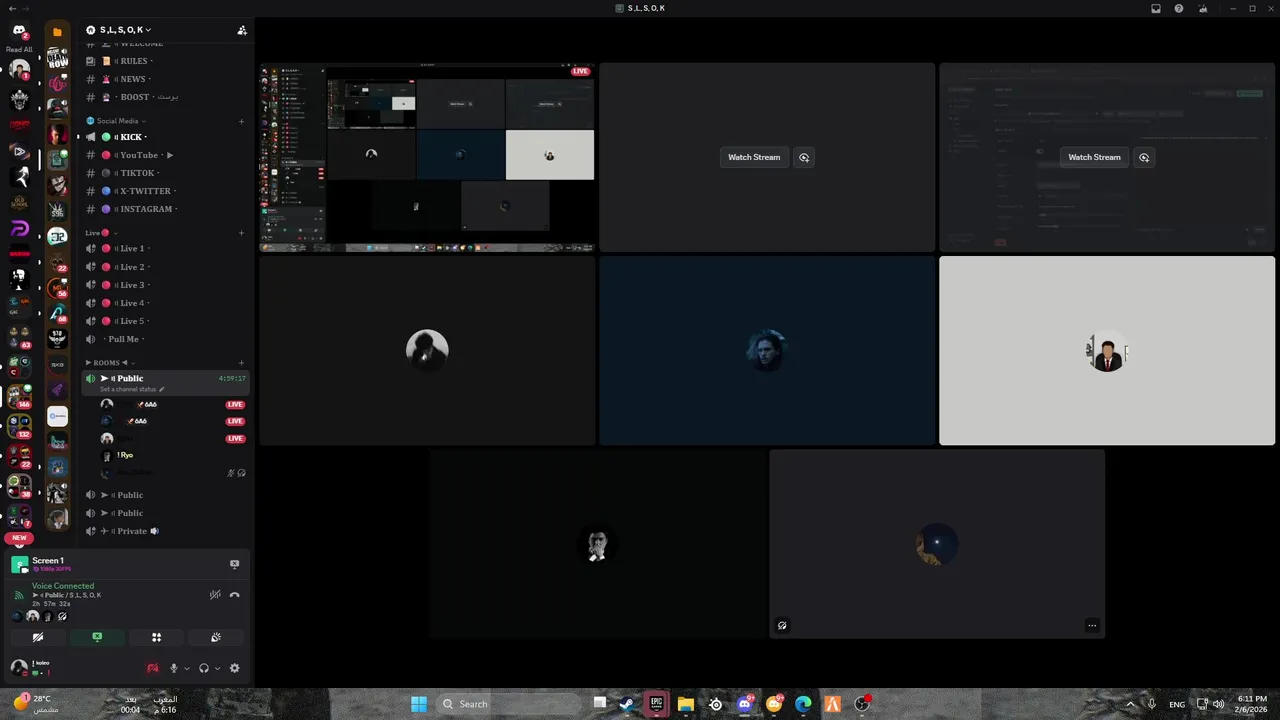Click the pop-out icon on the blurred stream tile
1280x720 pixels.
[1144, 157]
